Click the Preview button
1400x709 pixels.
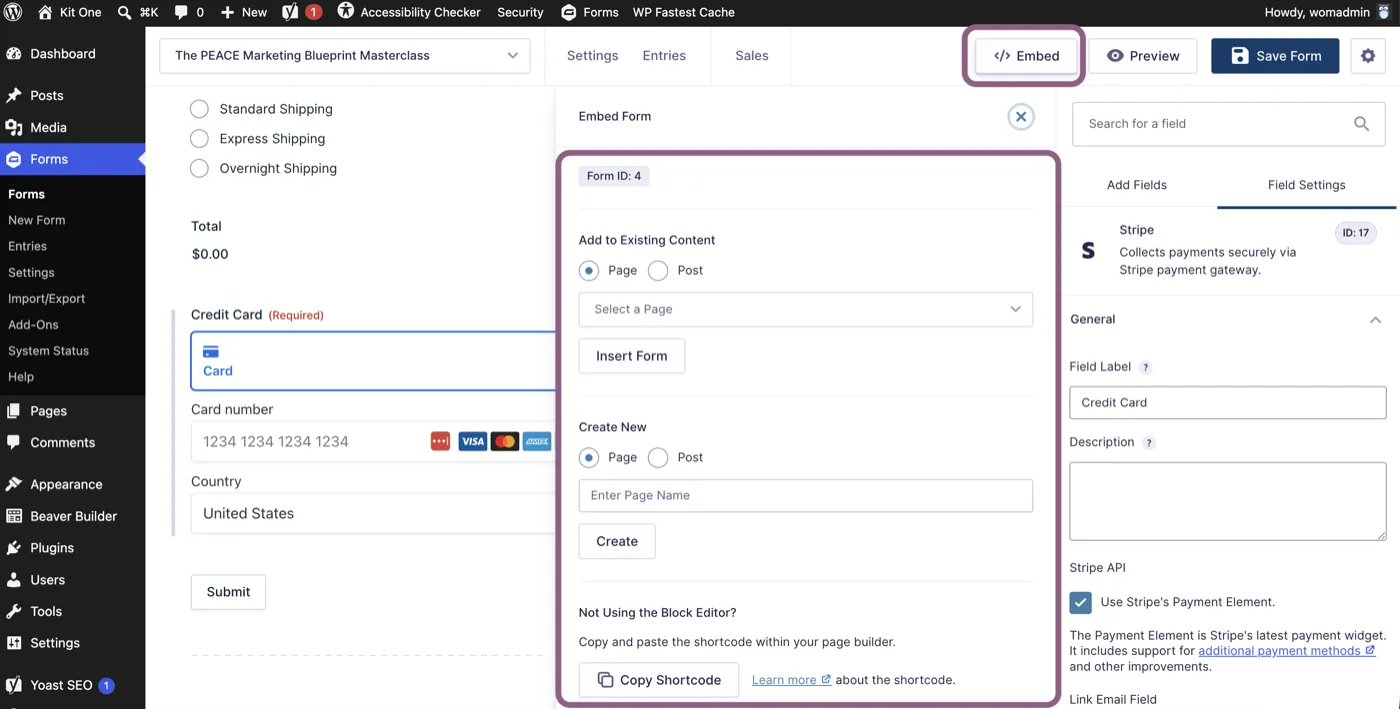[x=1143, y=56]
